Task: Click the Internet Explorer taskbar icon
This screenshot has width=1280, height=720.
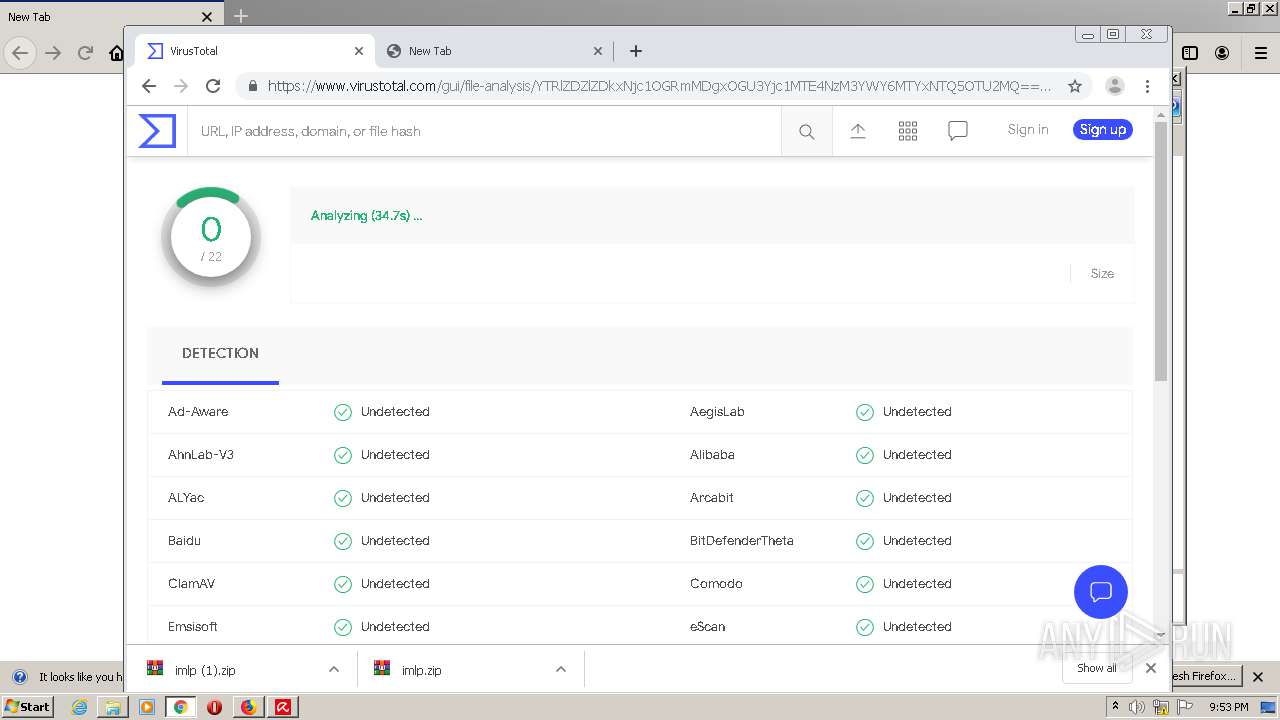Action: click(x=79, y=707)
